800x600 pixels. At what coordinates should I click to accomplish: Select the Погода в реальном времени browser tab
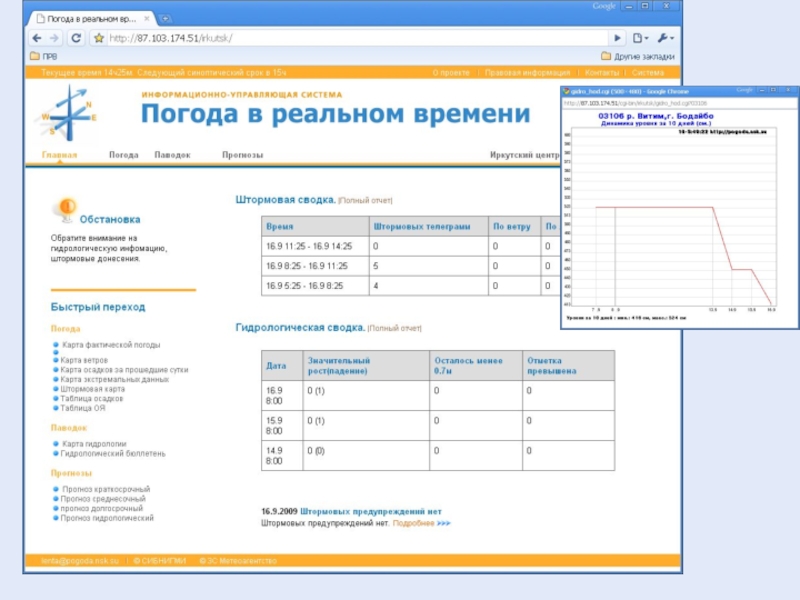tap(92, 19)
